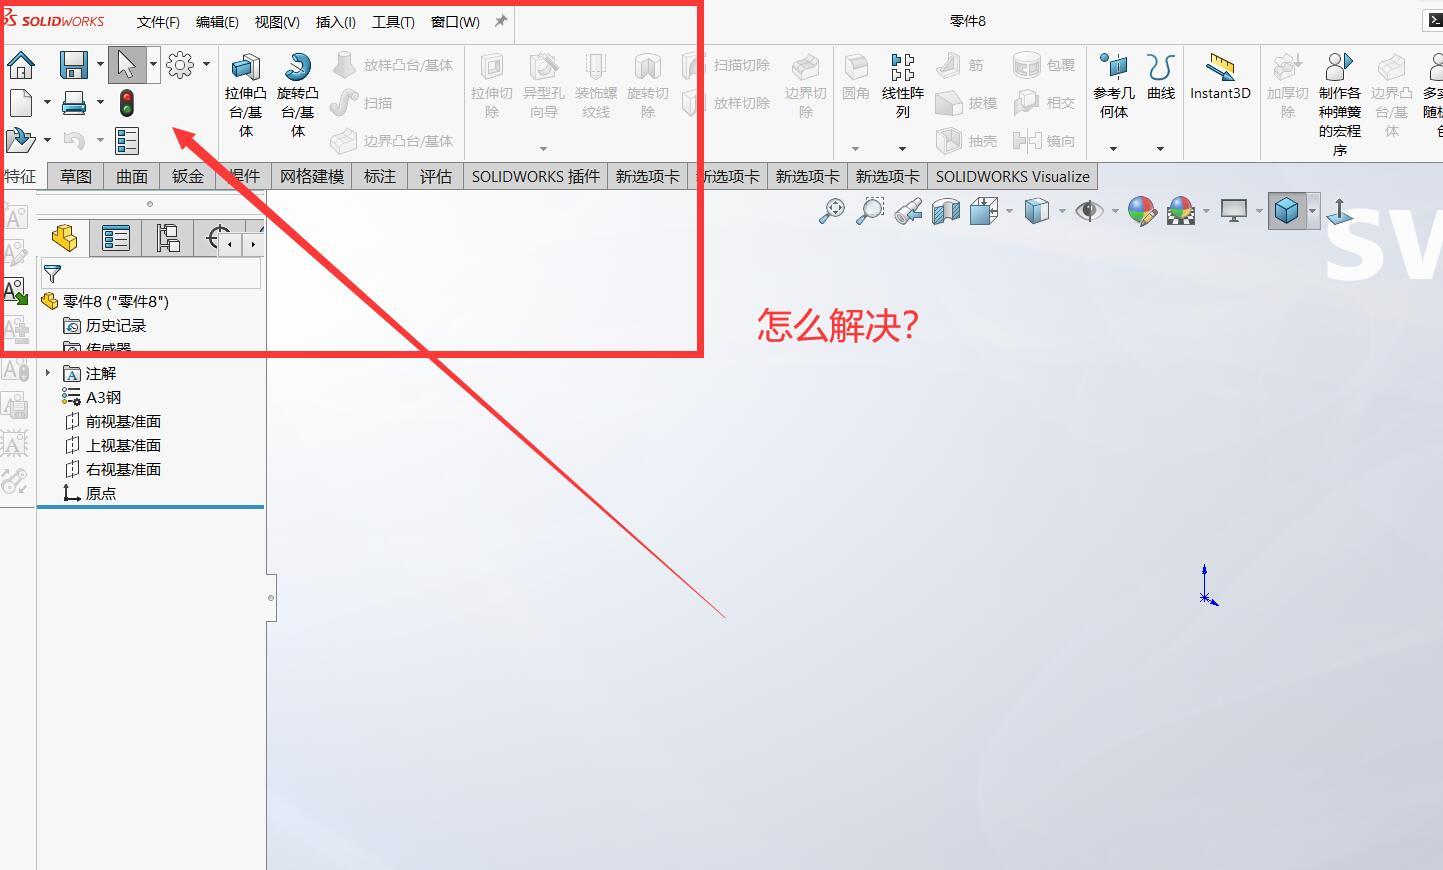Select the 旋转凸台/基体 revolve tool
The height and width of the screenshot is (870, 1443).
296,88
